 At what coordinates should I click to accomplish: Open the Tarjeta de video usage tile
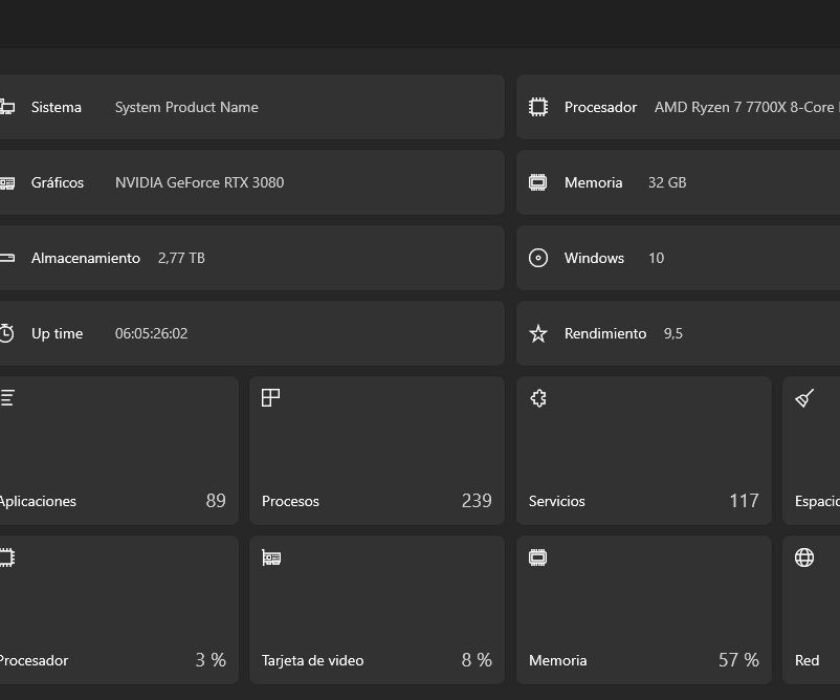[x=377, y=609]
